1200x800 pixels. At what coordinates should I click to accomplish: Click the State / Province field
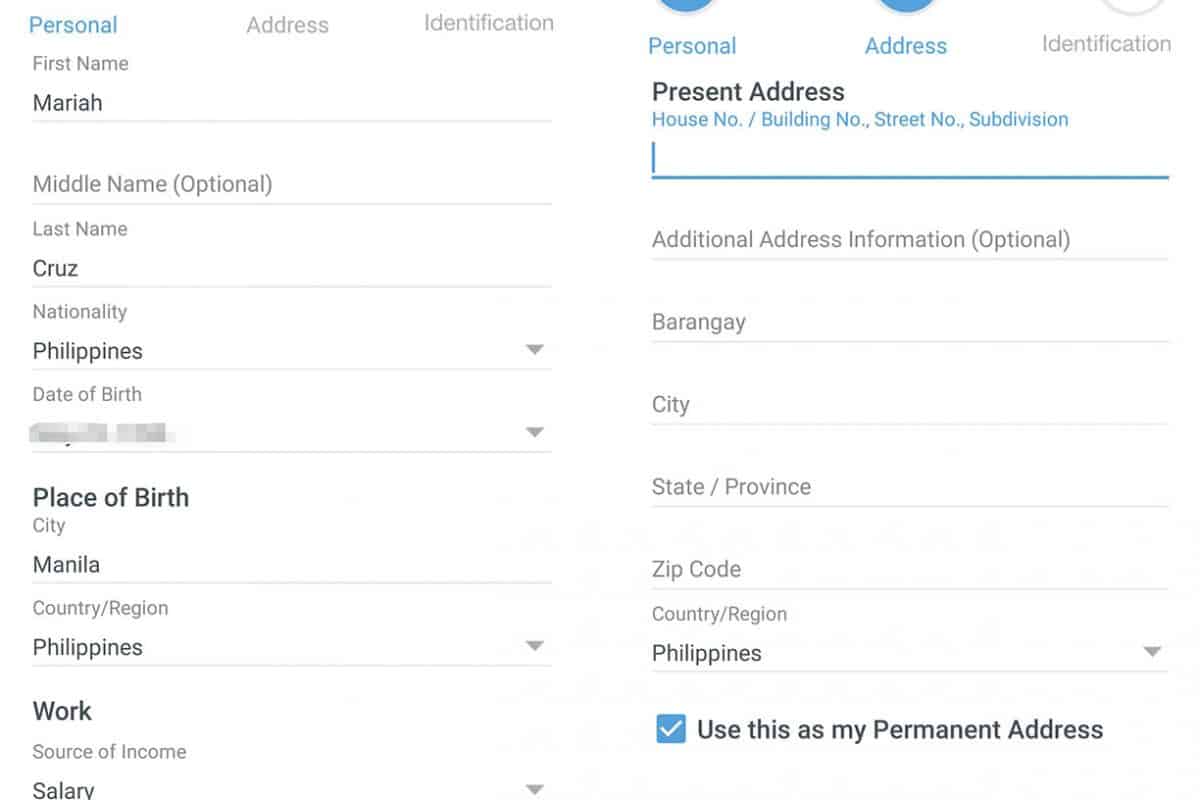point(908,487)
